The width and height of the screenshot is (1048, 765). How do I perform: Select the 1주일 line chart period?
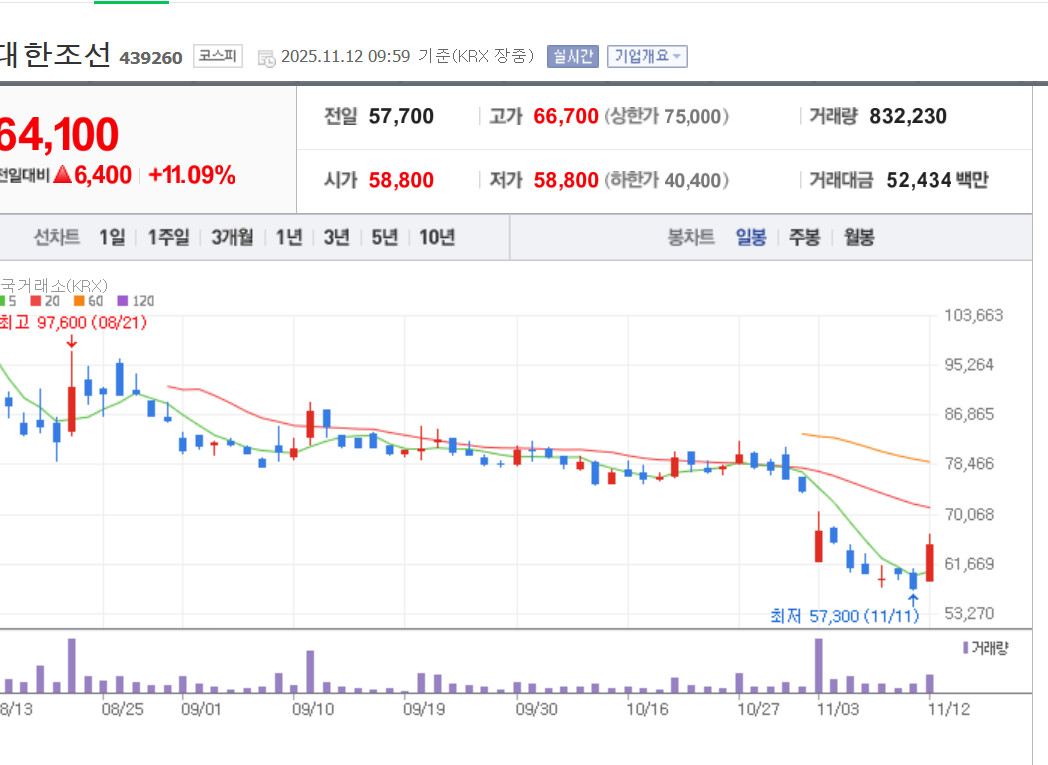coord(168,237)
